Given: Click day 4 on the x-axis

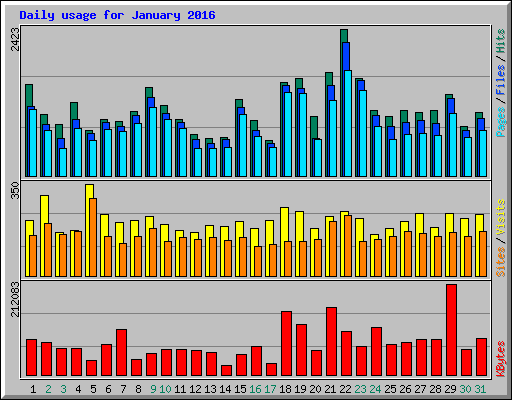Looking at the screenshot, I should click(x=78, y=389).
